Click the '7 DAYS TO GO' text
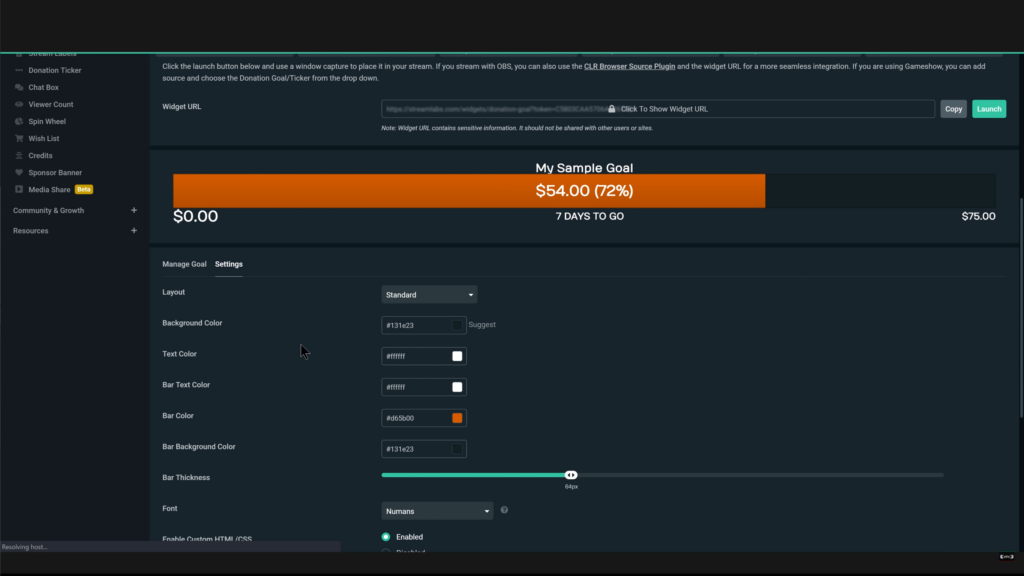The width and height of the screenshot is (1024, 576). 590,216
